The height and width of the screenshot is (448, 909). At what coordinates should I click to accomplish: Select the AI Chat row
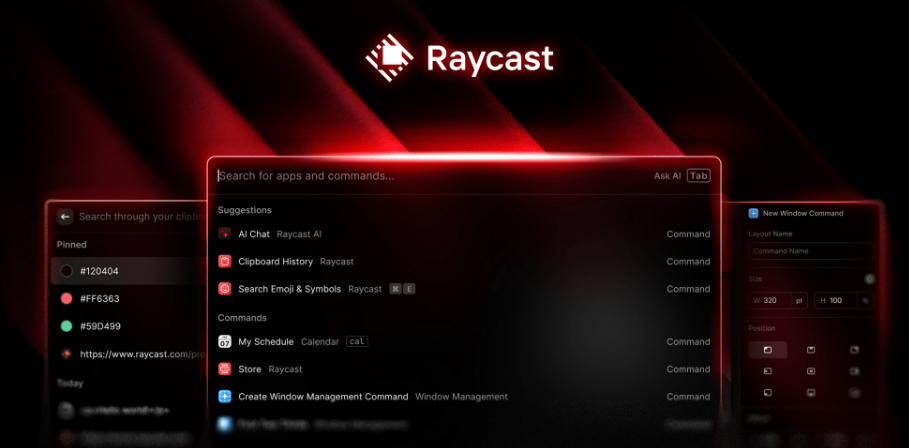[x=464, y=234]
